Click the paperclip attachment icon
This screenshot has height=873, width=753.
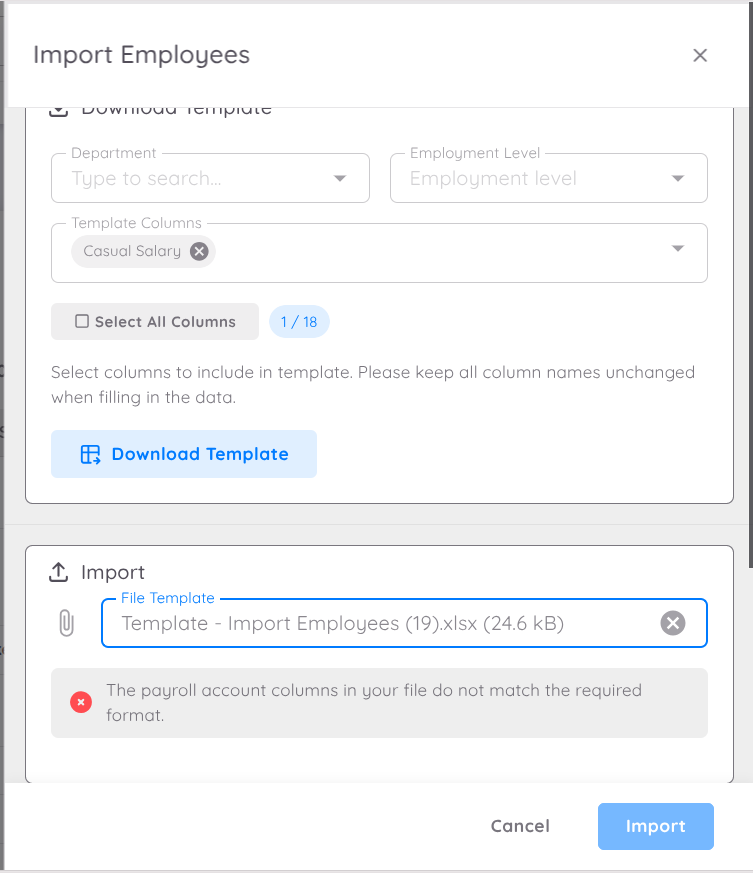(x=66, y=623)
